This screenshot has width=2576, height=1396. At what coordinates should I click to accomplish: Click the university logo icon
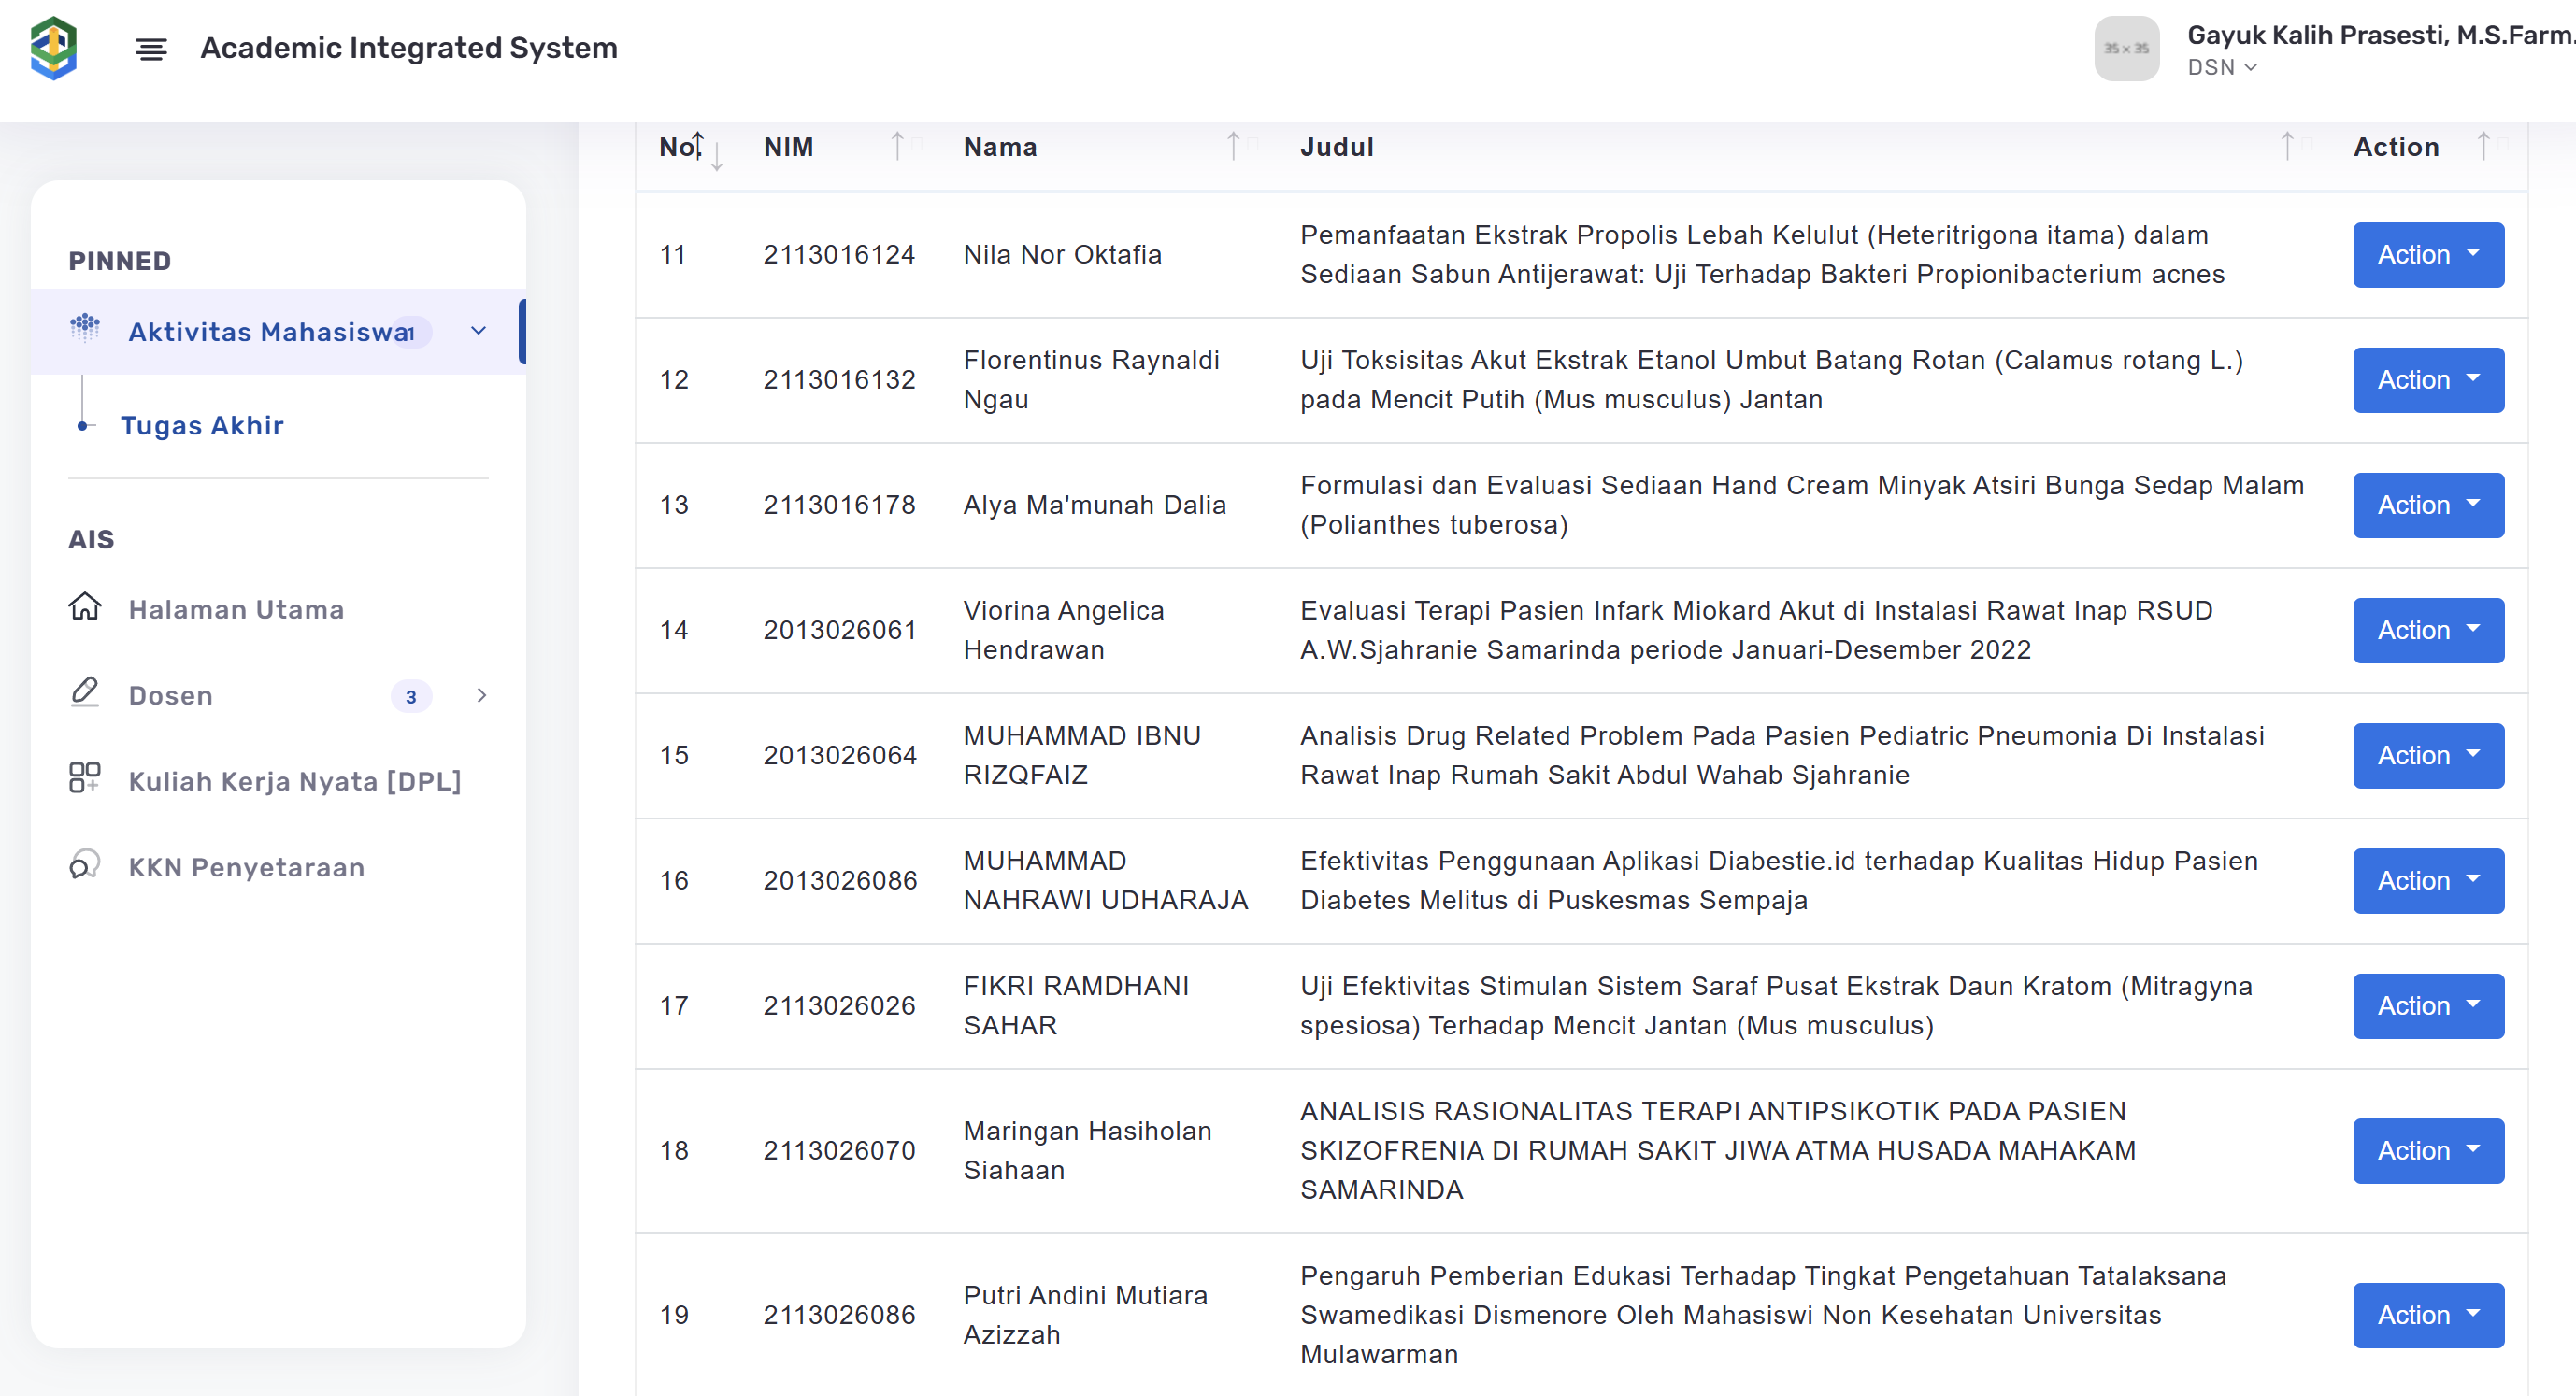(54, 48)
